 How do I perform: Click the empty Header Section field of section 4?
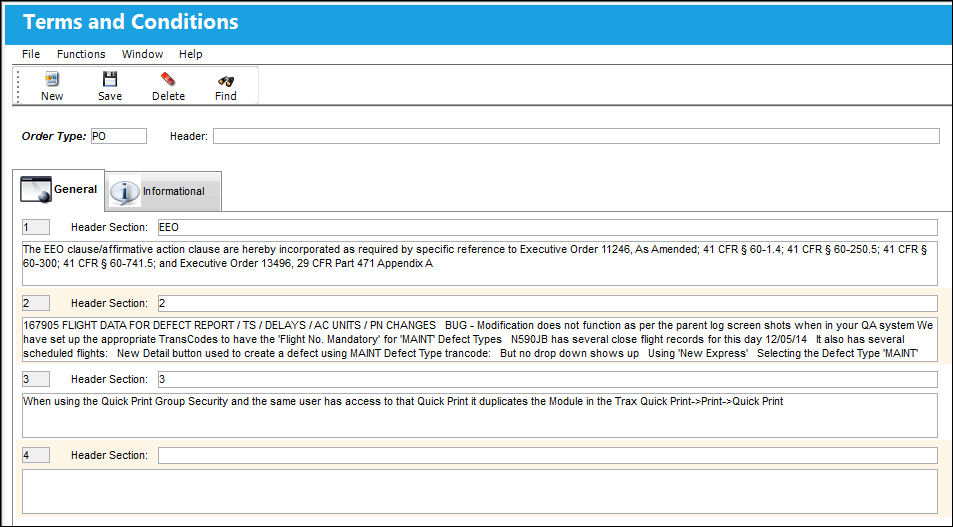point(548,455)
